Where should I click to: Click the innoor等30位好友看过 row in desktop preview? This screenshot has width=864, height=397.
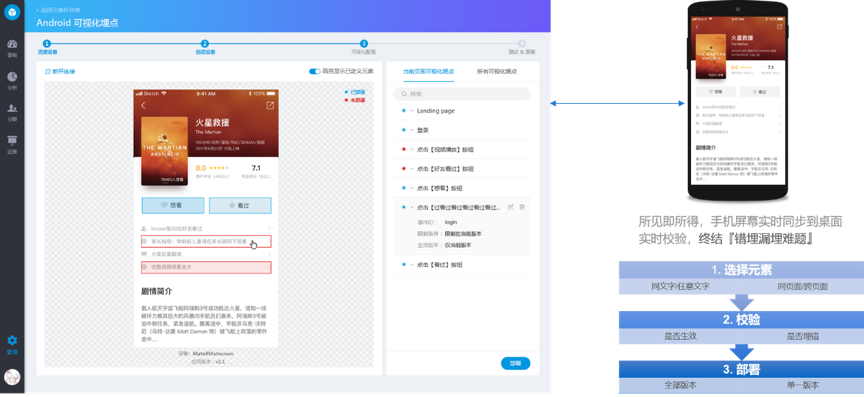pyautogui.click(x=207, y=228)
